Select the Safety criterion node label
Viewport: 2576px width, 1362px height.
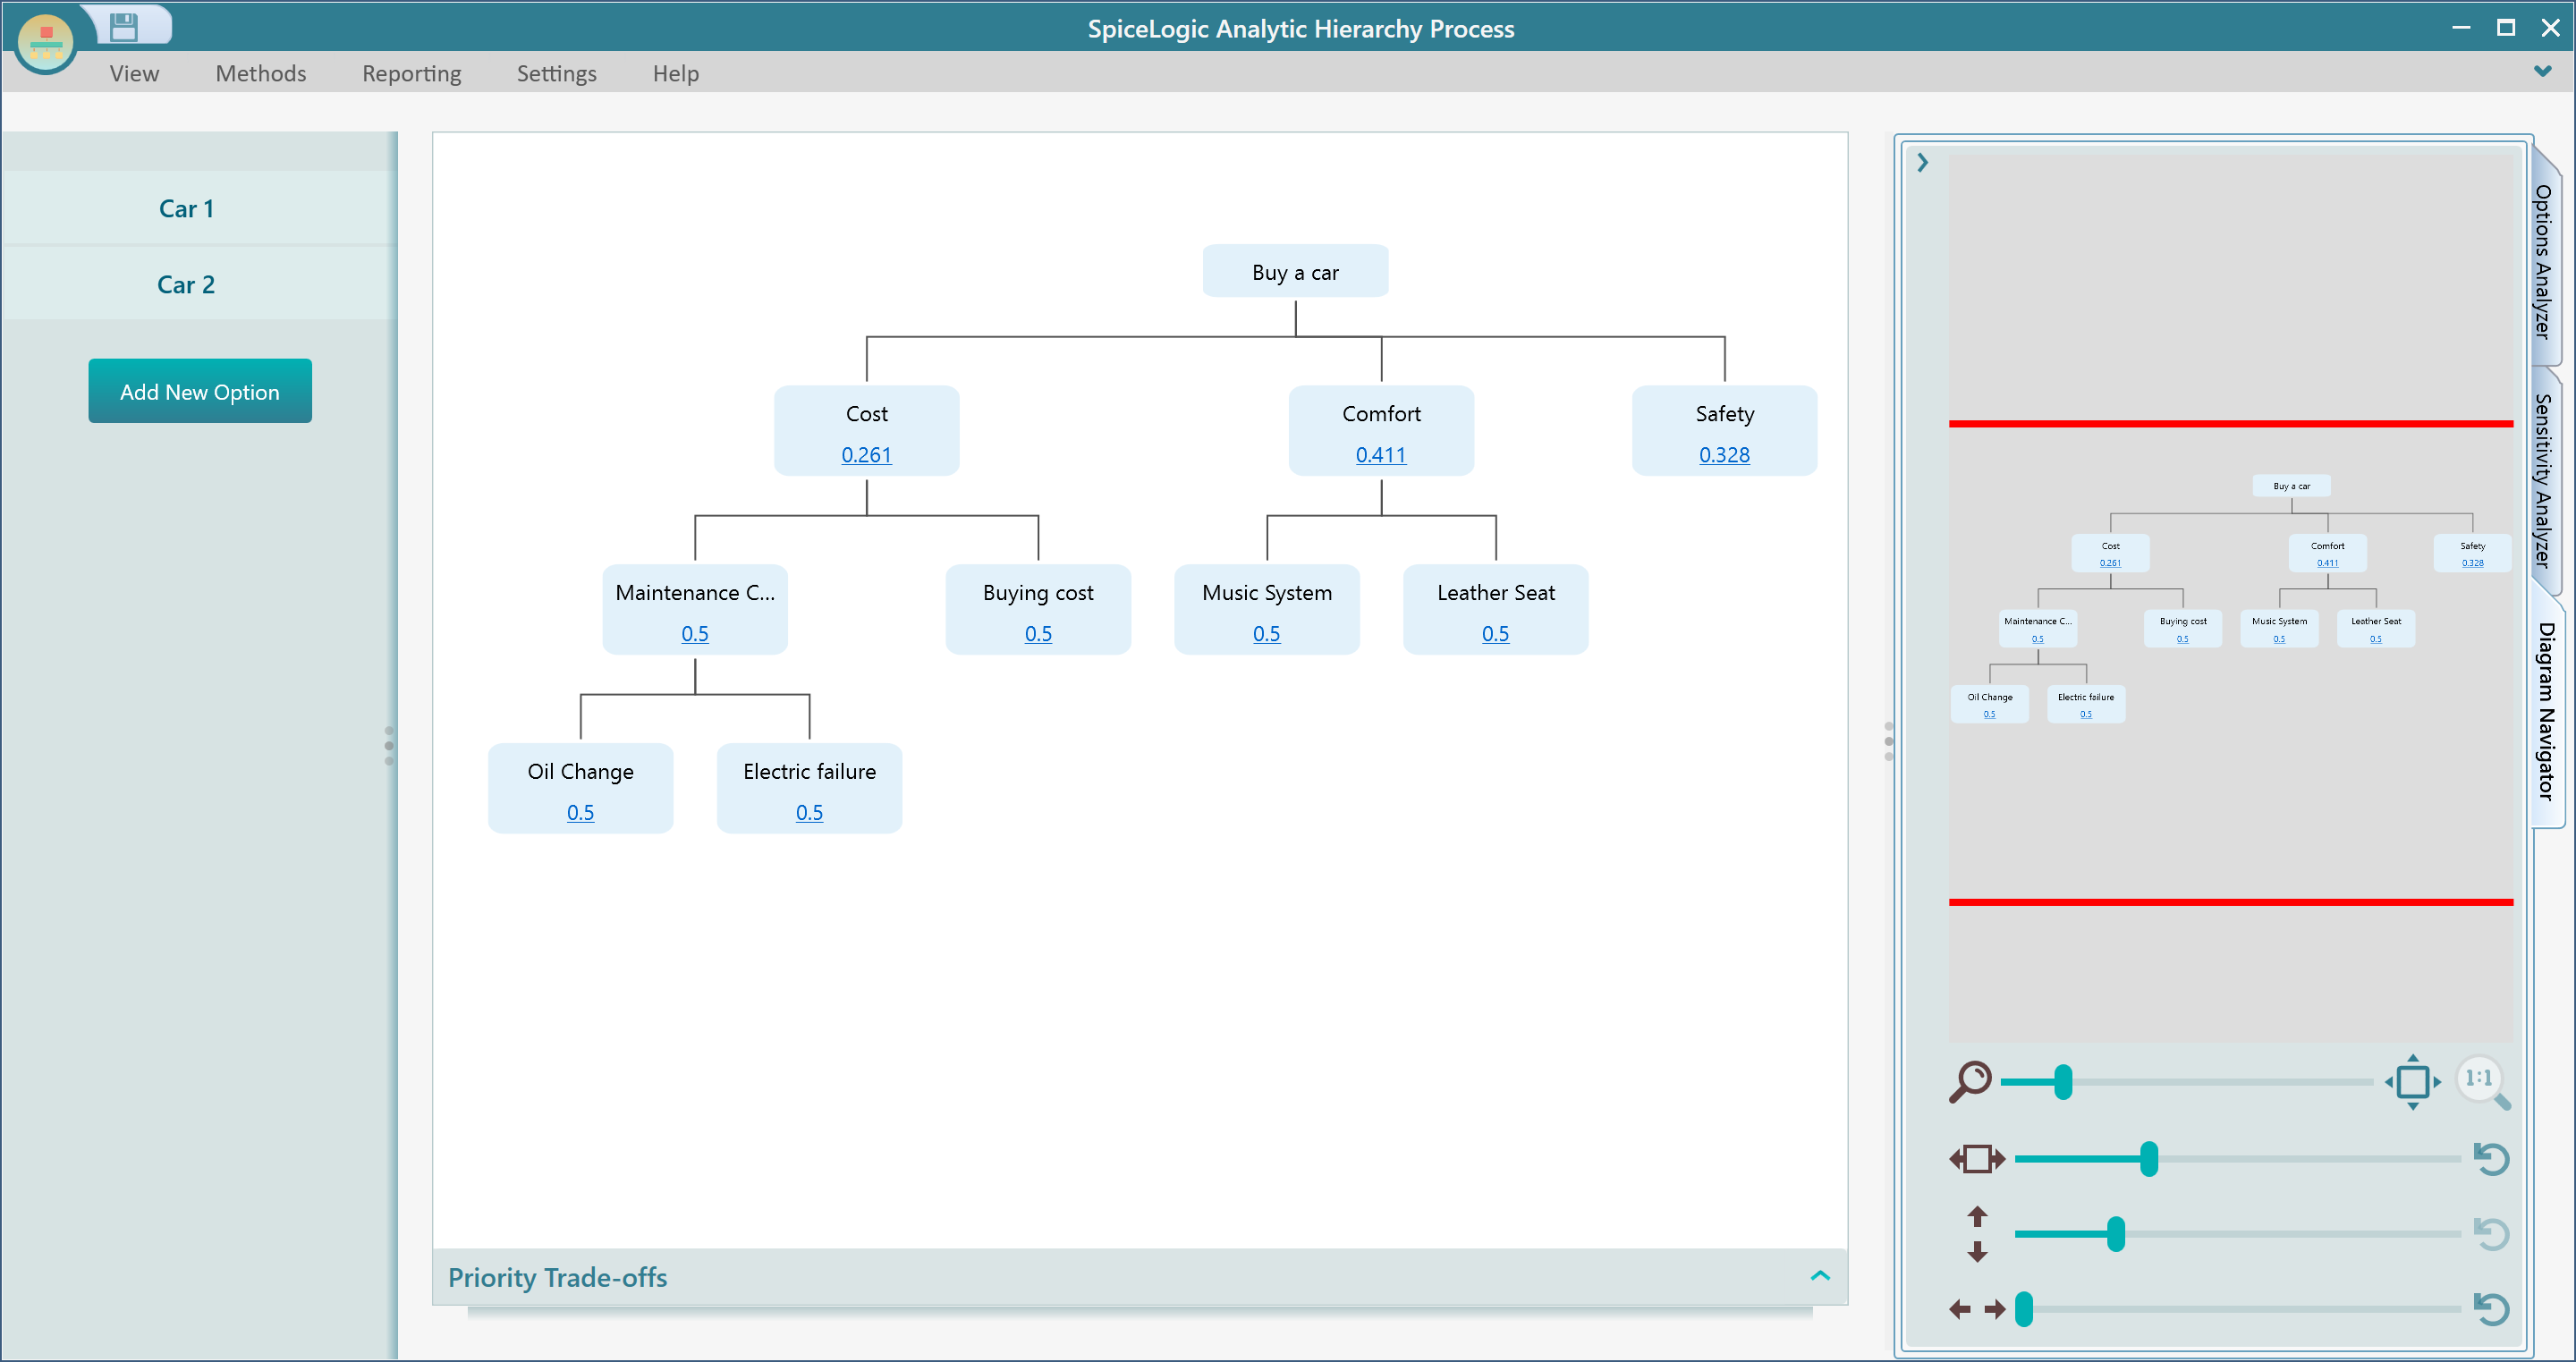1724,413
